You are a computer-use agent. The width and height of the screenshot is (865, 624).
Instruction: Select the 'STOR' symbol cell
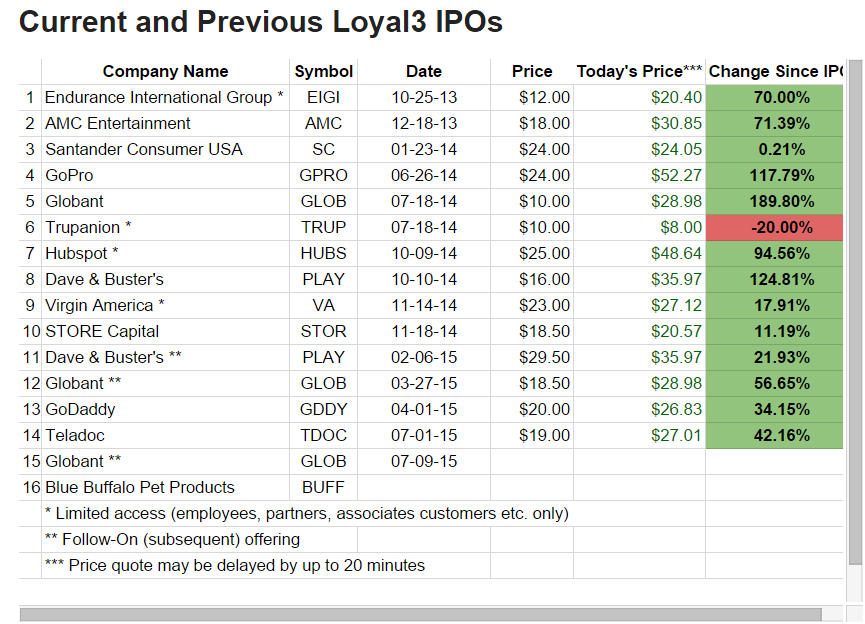click(x=323, y=332)
